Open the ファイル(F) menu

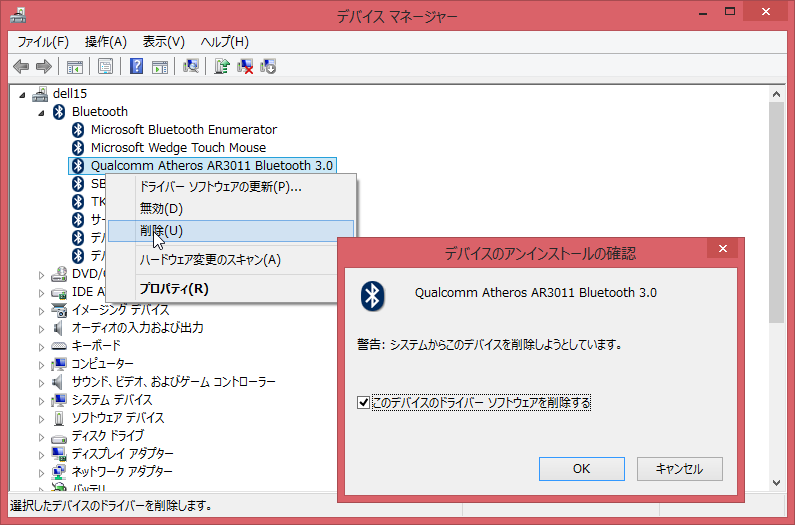pyautogui.click(x=43, y=42)
